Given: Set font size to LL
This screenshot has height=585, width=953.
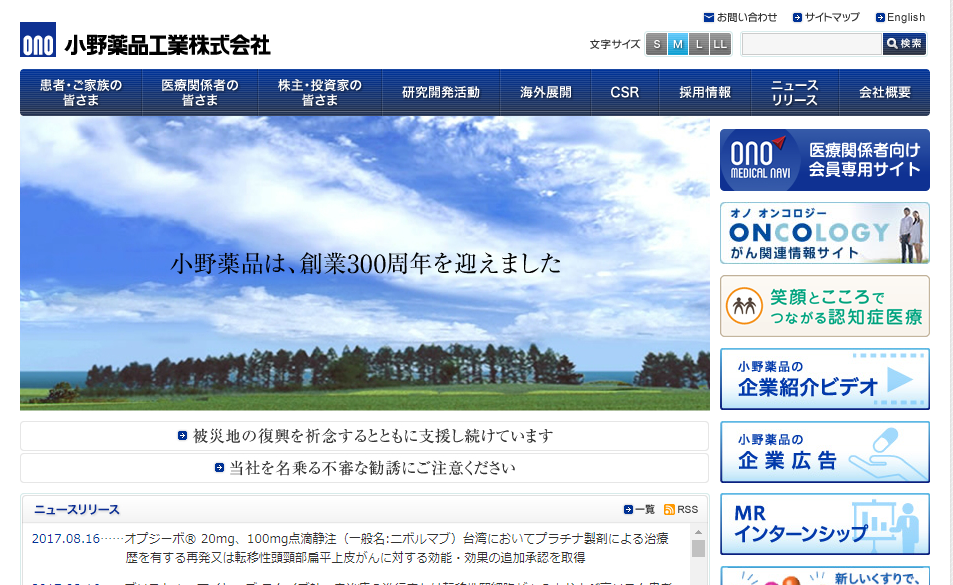Looking at the screenshot, I should click(x=720, y=44).
